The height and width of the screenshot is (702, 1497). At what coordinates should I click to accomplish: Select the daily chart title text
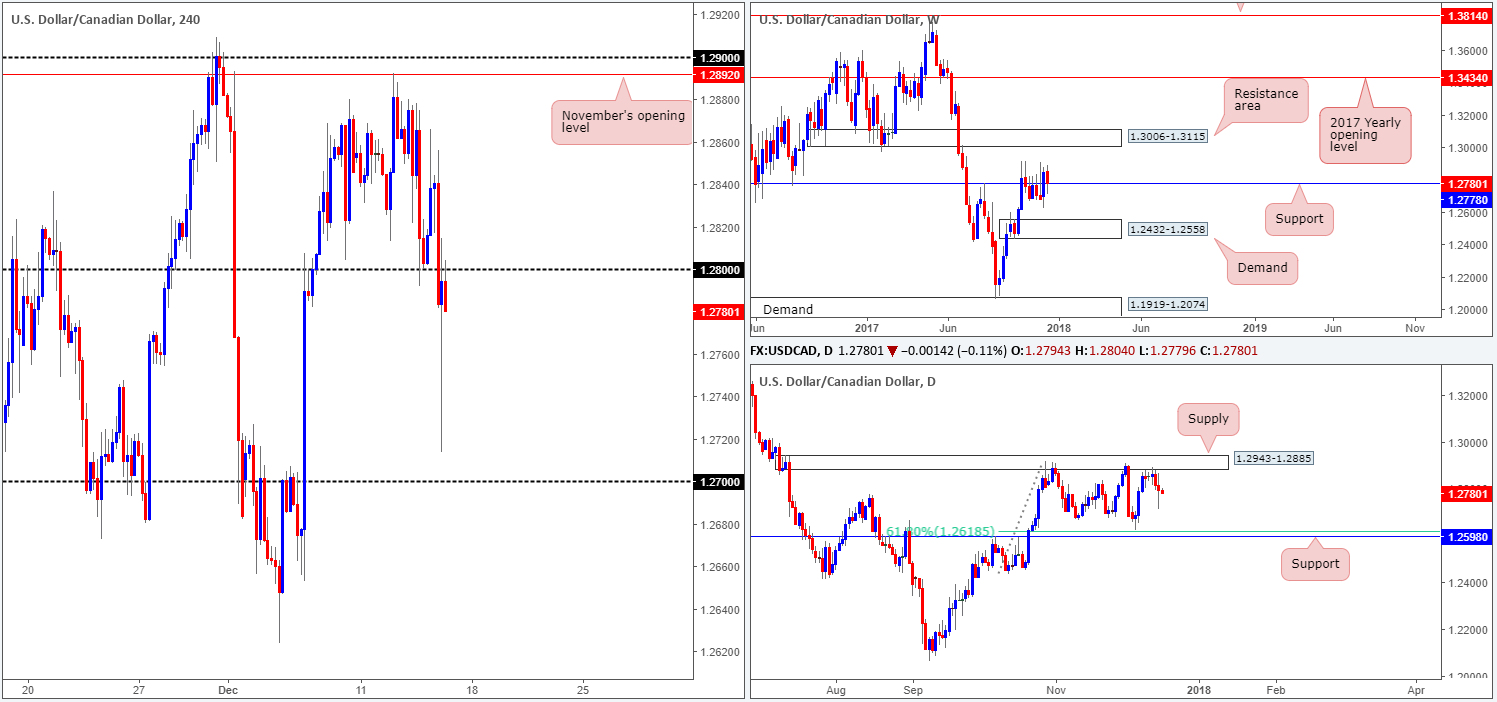[x=847, y=381]
